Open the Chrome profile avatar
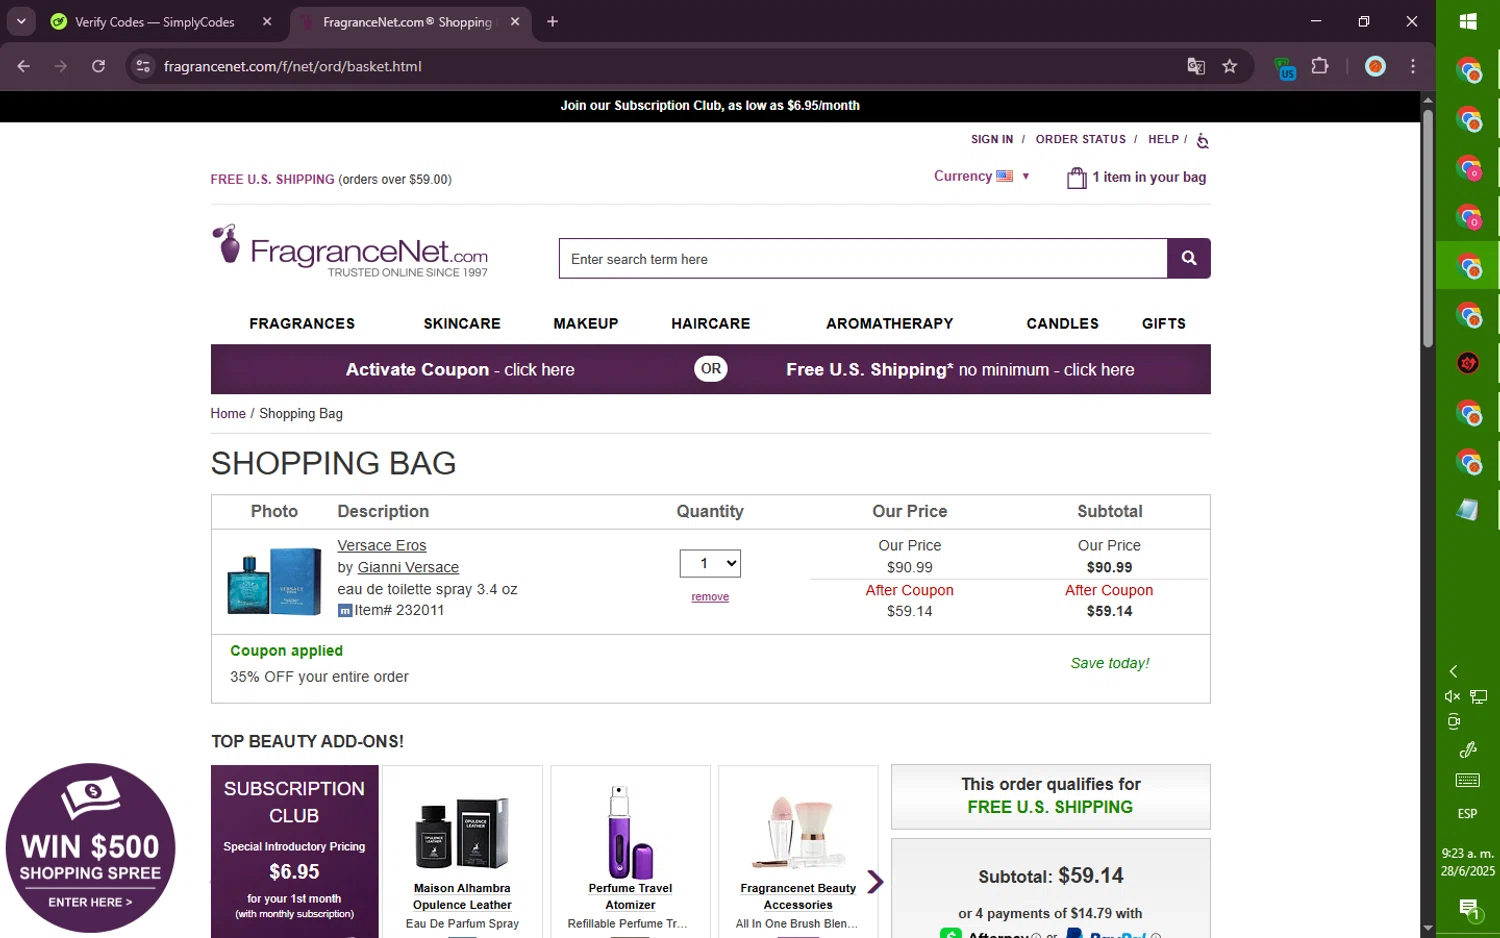The height and width of the screenshot is (938, 1500). [x=1376, y=66]
